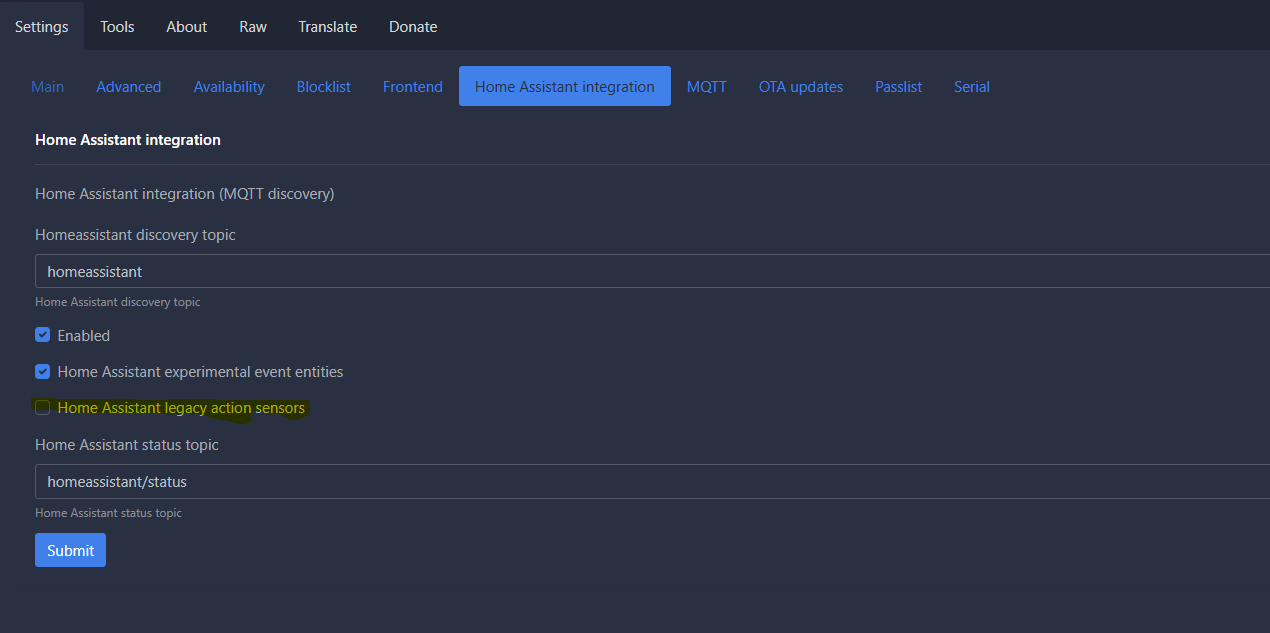Select the small 'Home Assistant status topic' hint
Screen dimensions: 1270x633
pyautogui.click(x=108, y=513)
